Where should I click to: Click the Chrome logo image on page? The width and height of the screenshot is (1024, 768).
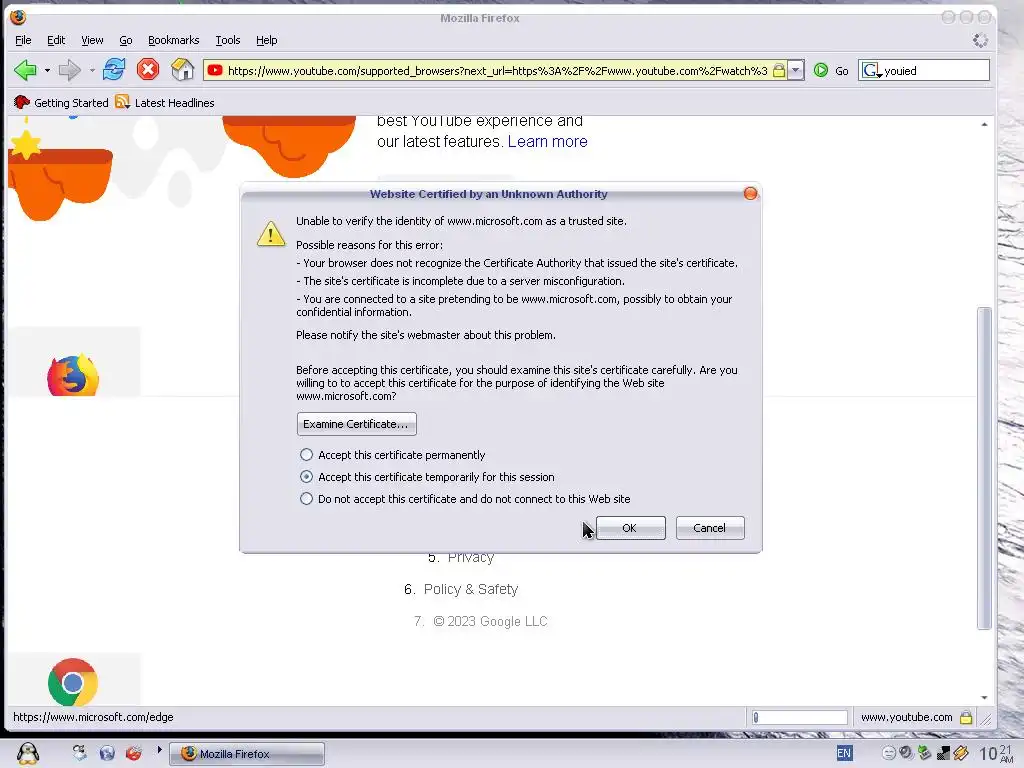pos(72,682)
